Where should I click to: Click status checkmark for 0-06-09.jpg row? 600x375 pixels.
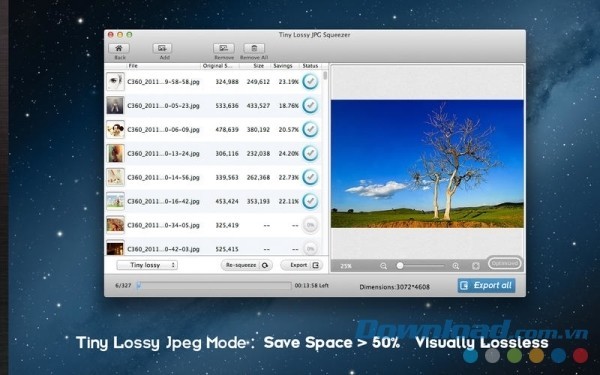click(x=310, y=129)
